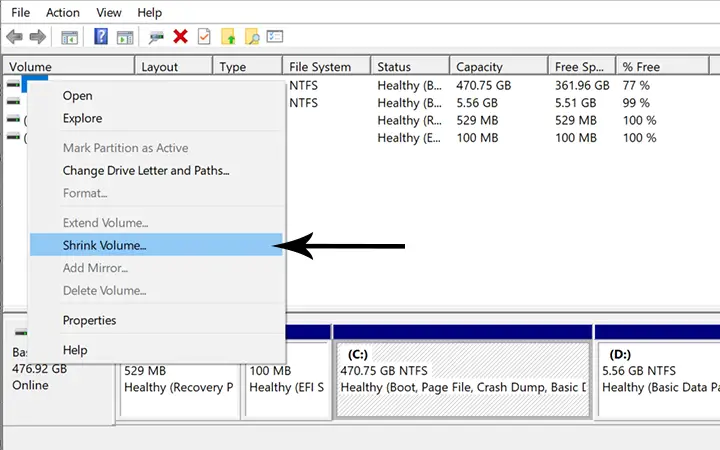Image resolution: width=720 pixels, height=450 pixels.
Task: Click the Show/Hide Console Tree icon
Action: [70, 37]
